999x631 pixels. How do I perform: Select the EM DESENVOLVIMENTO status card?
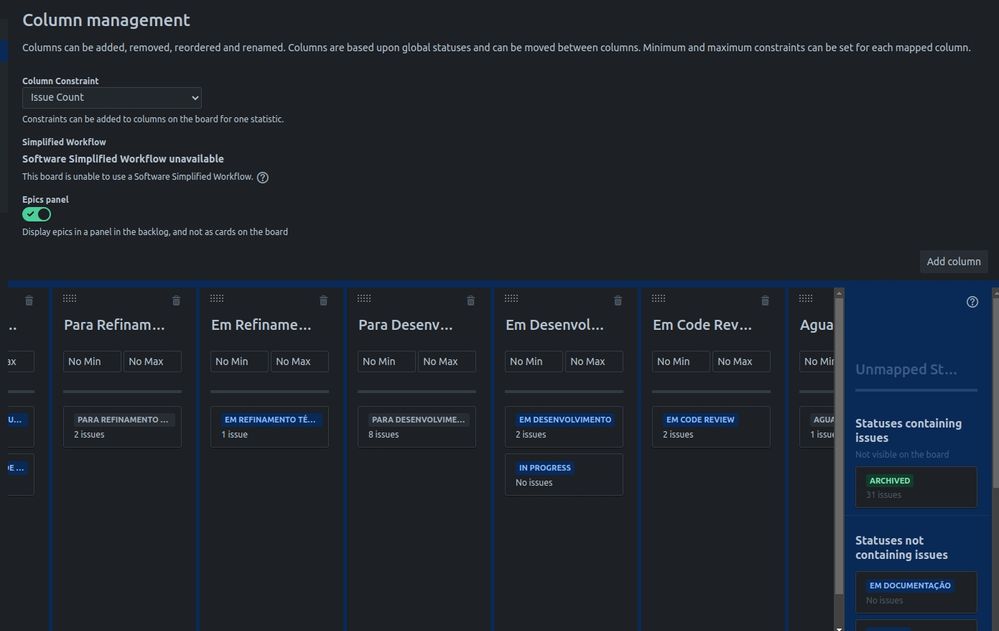tap(564, 427)
